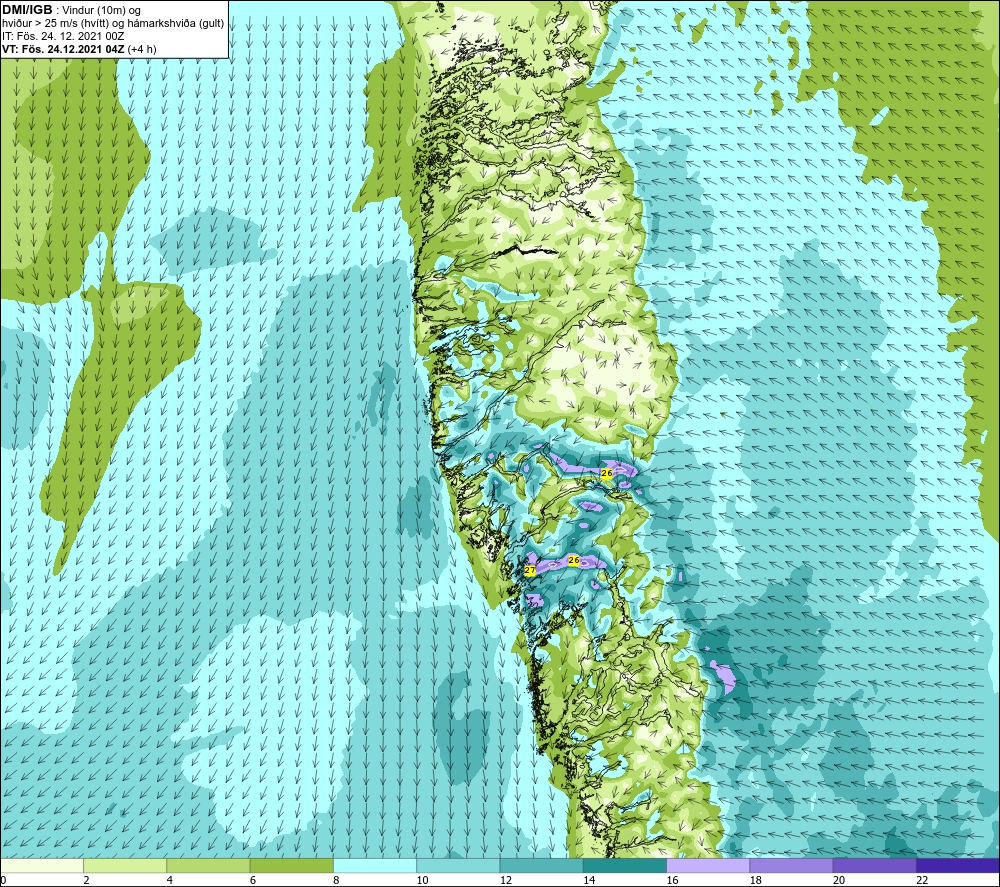This screenshot has width=1000, height=887.
Task: Click the legend scale value 12
Action: coord(506,880)
